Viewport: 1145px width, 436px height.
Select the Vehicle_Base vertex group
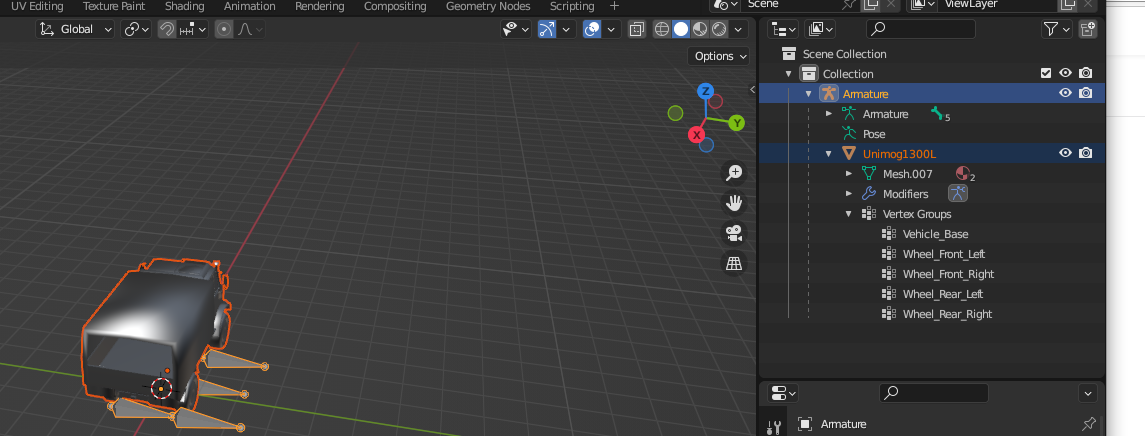pyautogui.click(x=935, y=234)
